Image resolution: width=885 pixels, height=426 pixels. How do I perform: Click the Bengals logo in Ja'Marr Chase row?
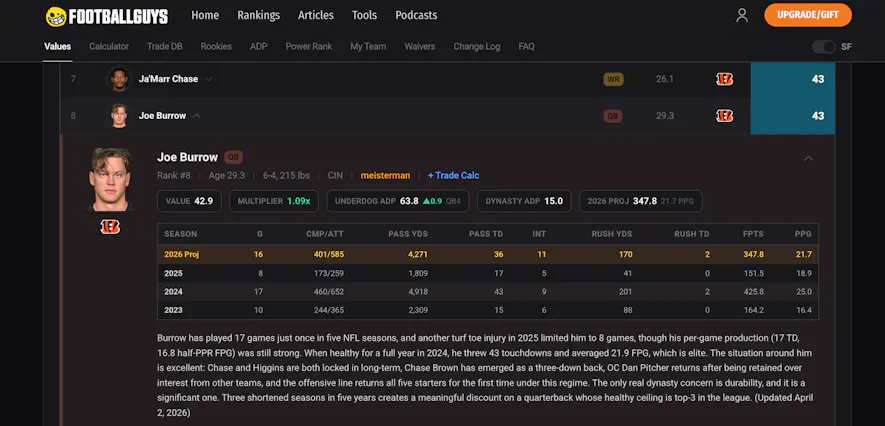point(724,80)
